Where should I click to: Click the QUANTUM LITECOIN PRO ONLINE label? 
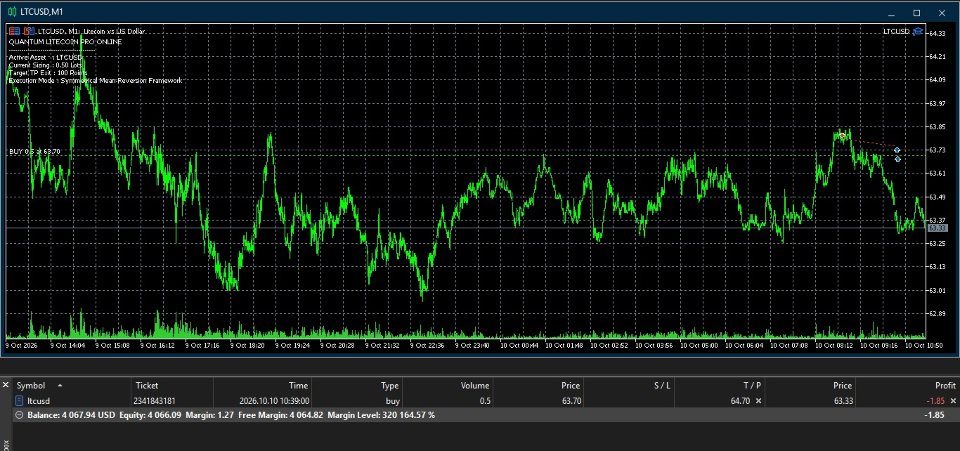pos(66,42)
